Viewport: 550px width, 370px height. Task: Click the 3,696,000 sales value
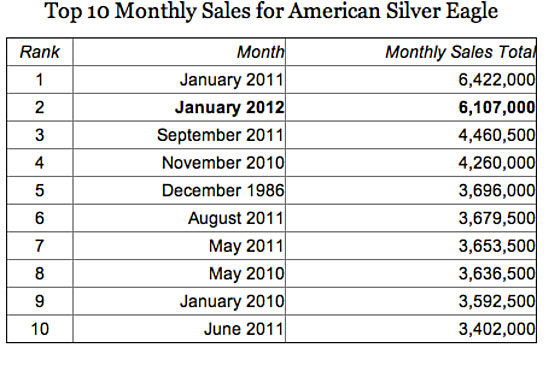point(497,191)
